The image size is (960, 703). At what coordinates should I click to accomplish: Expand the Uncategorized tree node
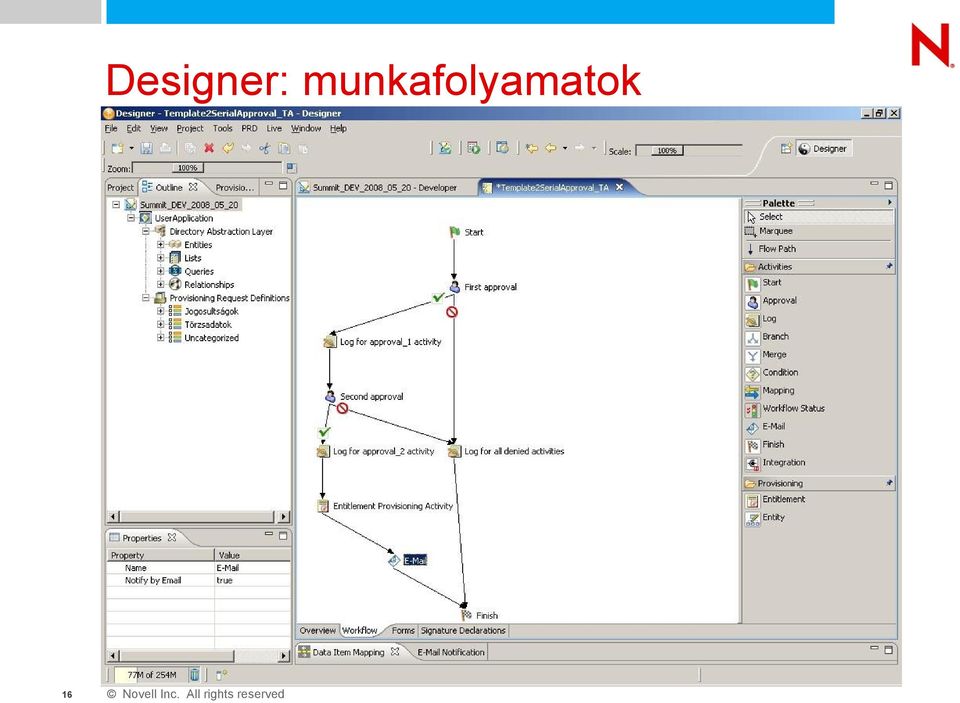(x=160, y=337)
